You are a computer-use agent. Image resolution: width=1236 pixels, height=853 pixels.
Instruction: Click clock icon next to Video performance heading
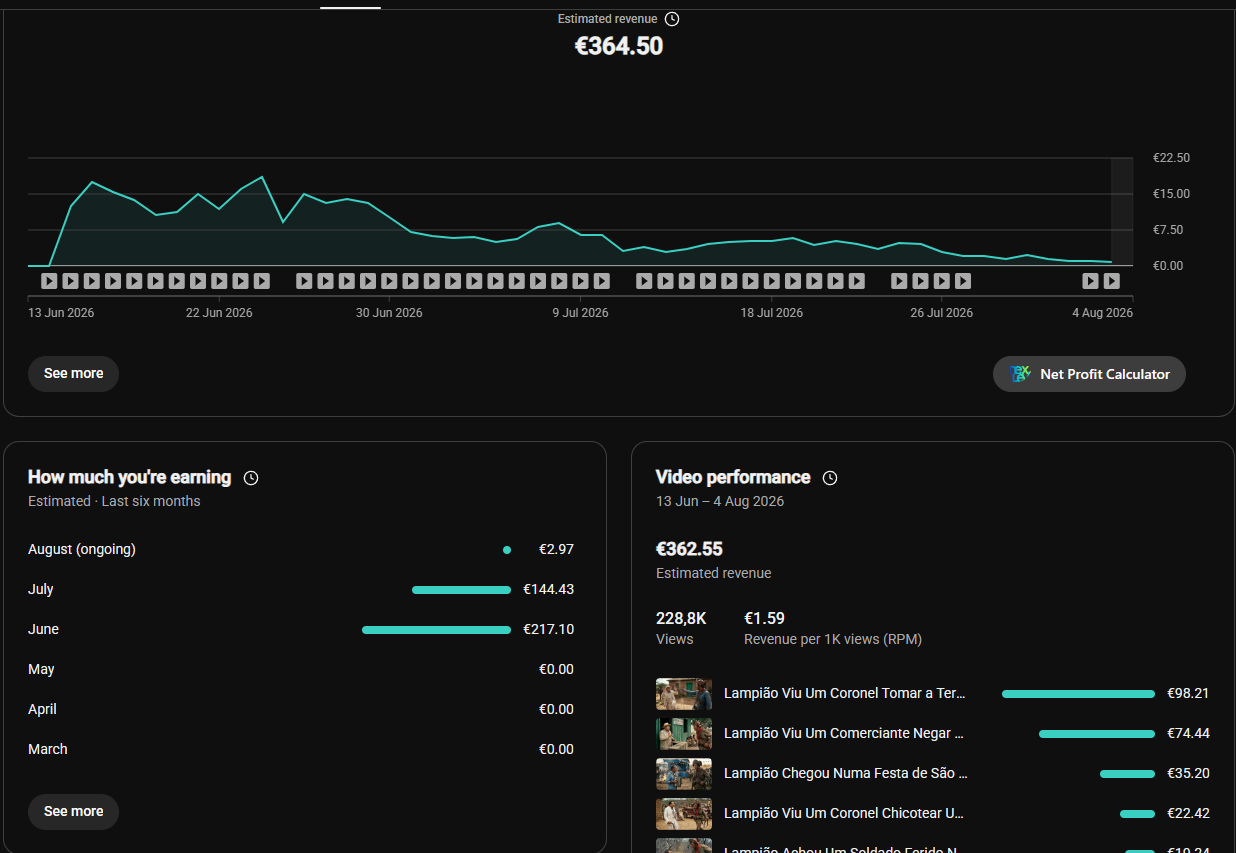pyautogui.click(x=830, y=478)
